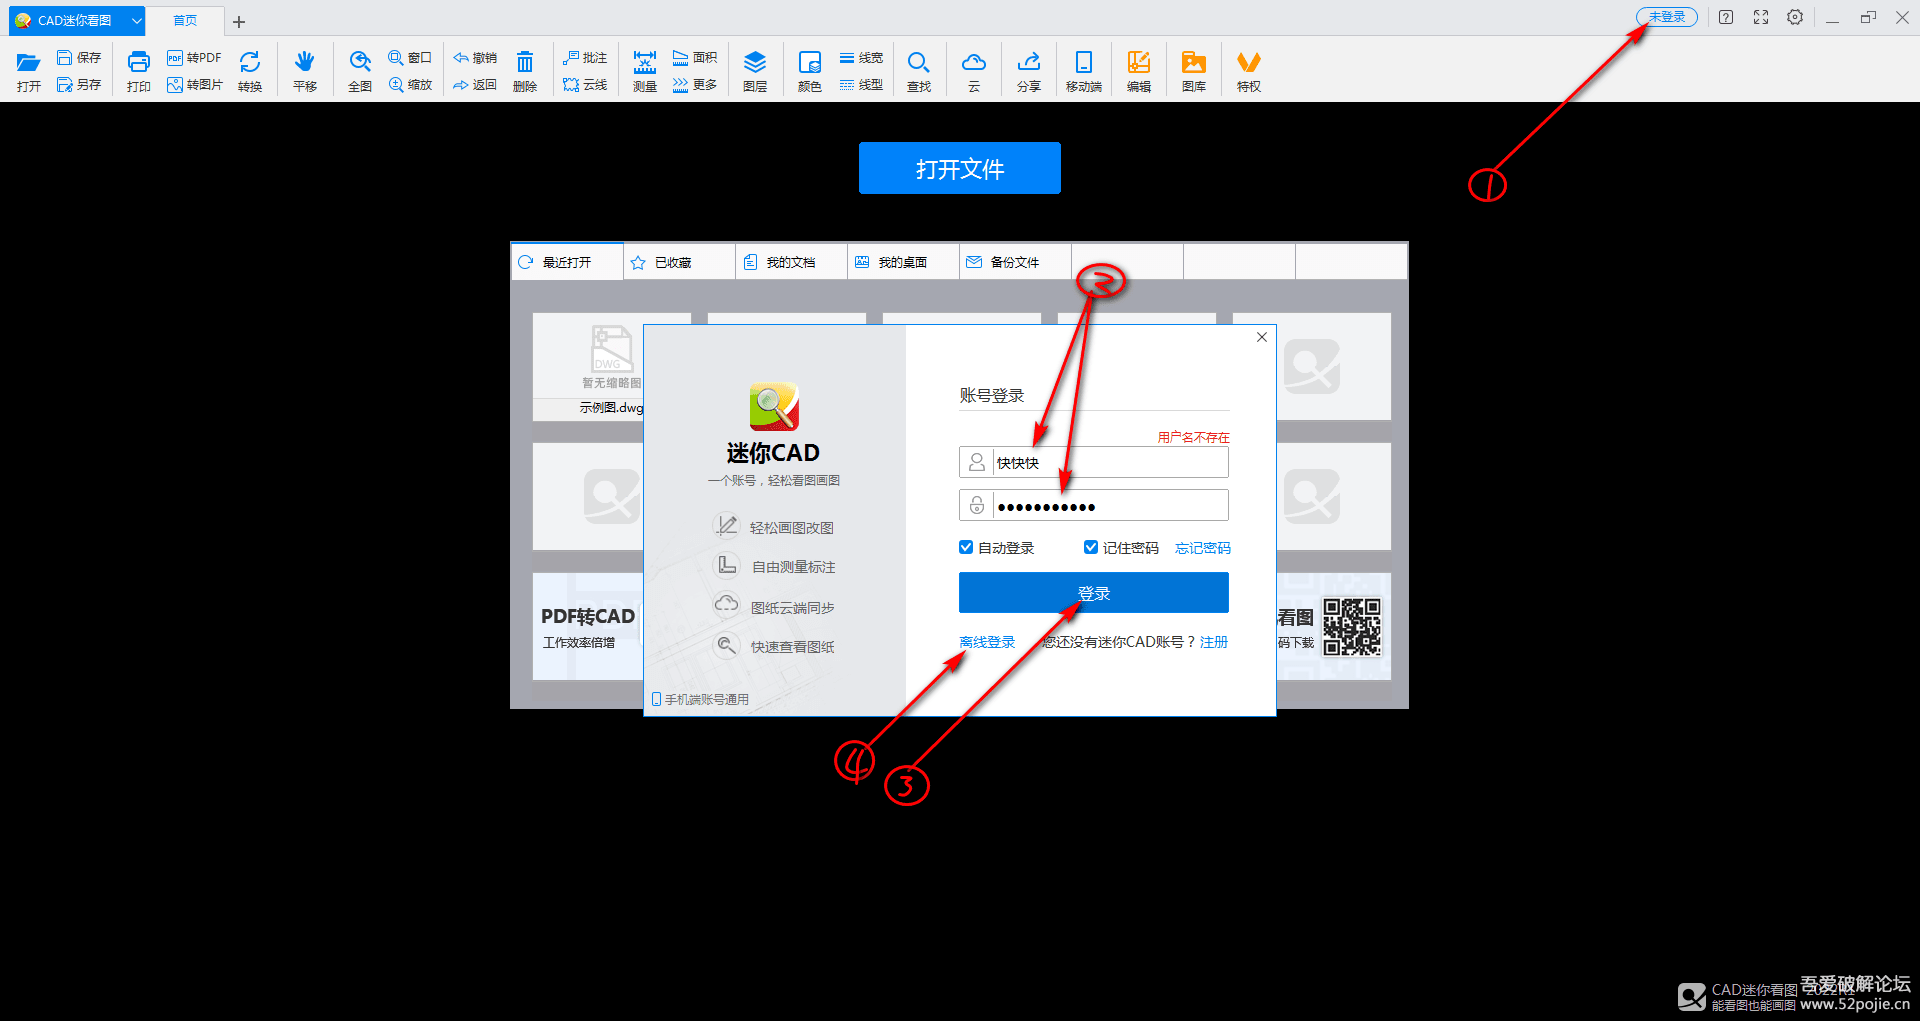Image resolution: width=1920 pixels, height=1021 pixels.
Task: Click the 查找 search icon
Action: click(x=919, y=71)
